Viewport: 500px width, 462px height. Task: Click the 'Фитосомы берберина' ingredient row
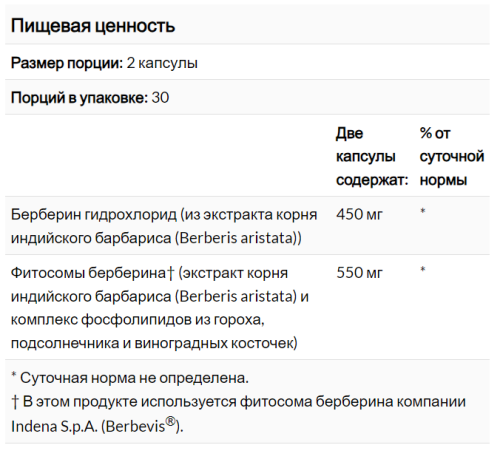coord(247,307)
